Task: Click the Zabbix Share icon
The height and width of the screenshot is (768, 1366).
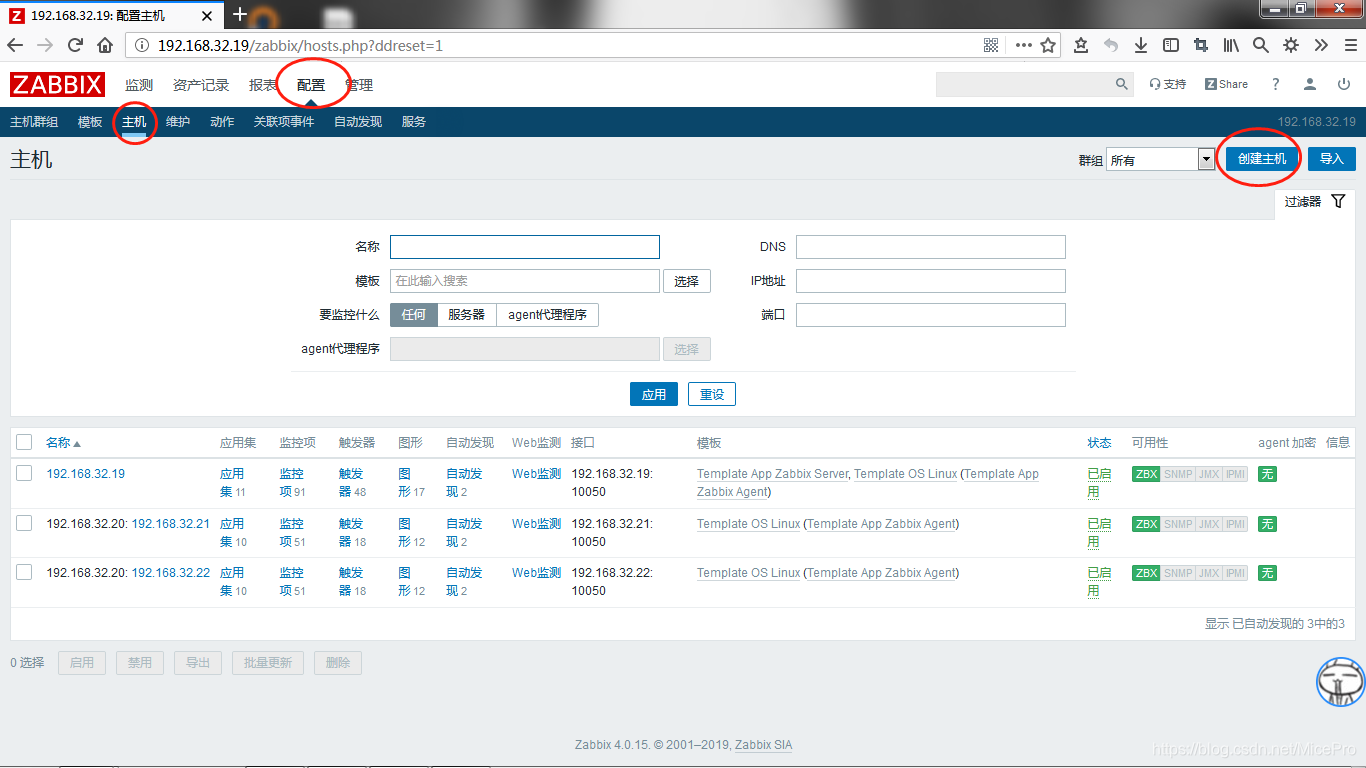Action: [1226, 84]
